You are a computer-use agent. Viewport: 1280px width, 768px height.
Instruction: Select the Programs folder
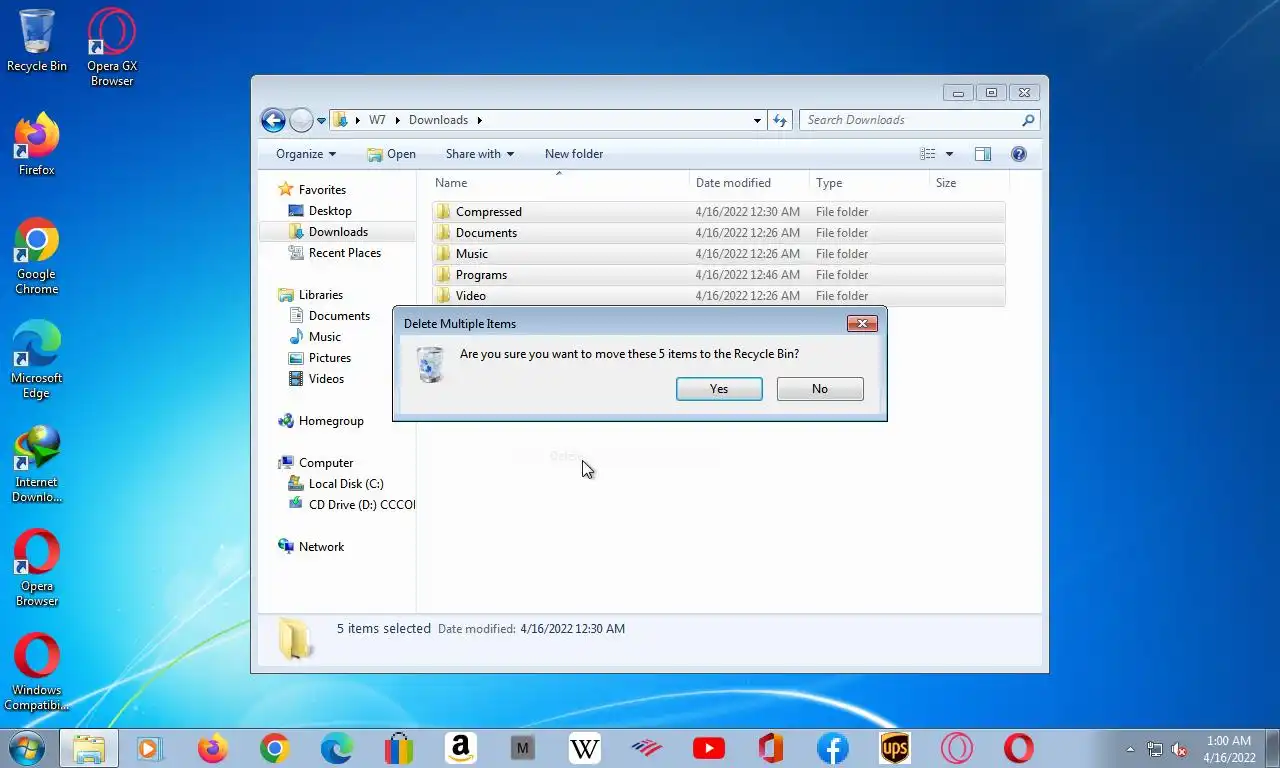point(718,275)
